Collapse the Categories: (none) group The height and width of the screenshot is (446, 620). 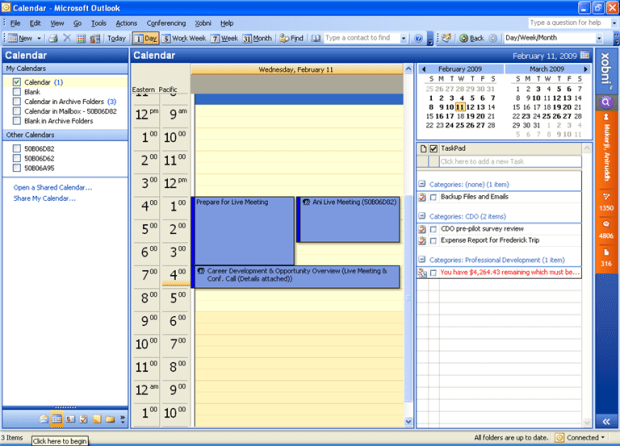[x=422, y=184]
